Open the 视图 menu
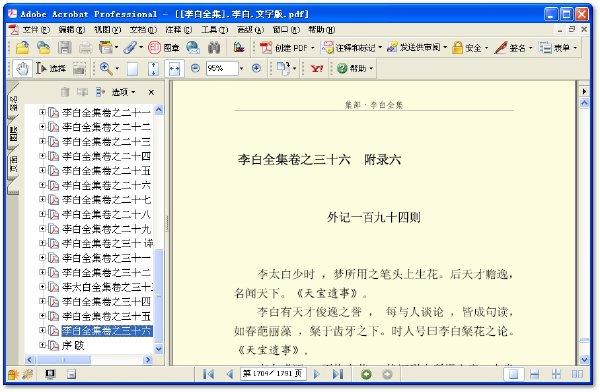Image resolution: width=600 pixels, height=392 pixels. point(107,29)
